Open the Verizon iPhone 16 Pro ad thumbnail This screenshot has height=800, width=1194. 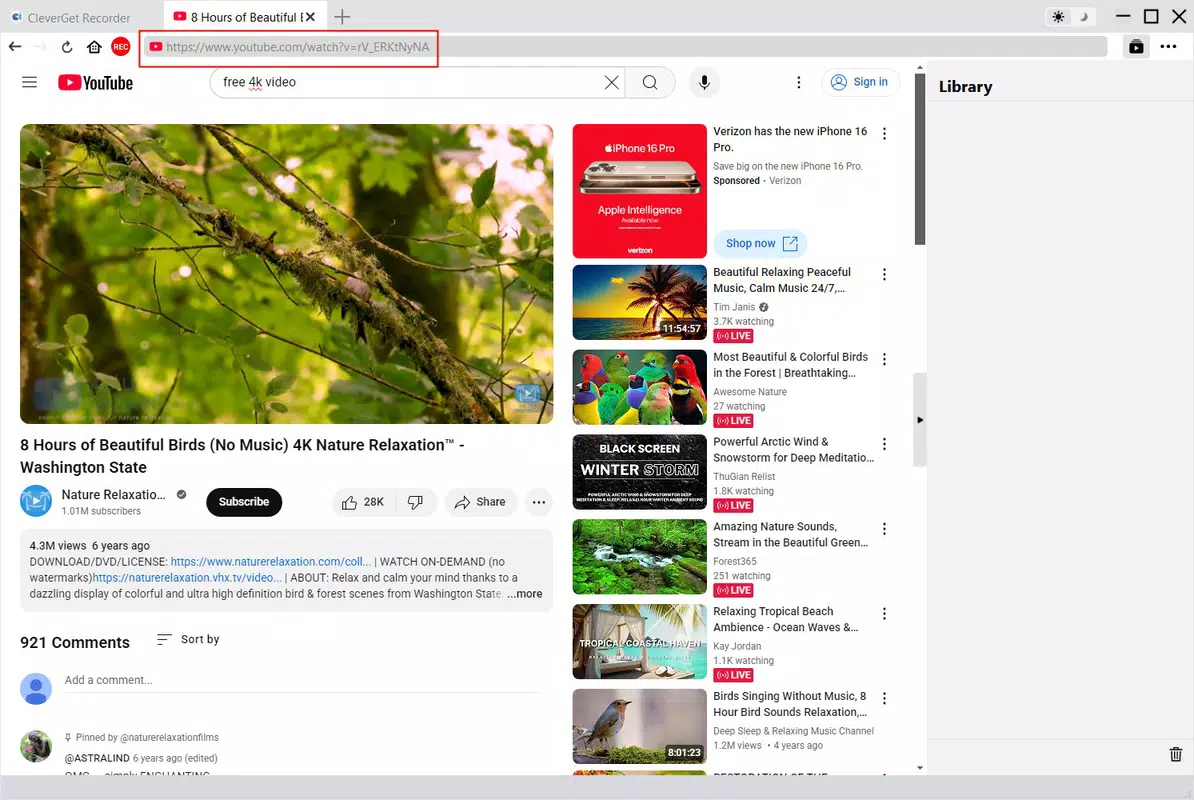pos(640,191)
